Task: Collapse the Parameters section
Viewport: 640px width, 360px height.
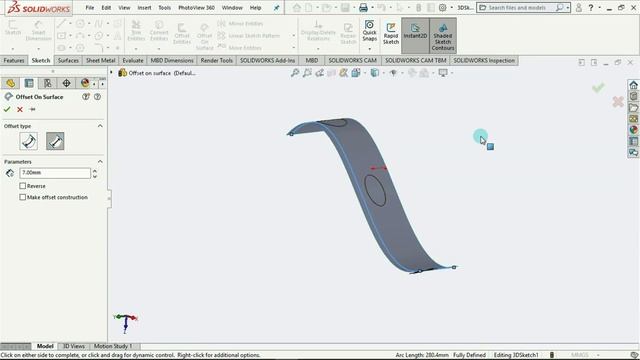Action: (x=100, y=162)
